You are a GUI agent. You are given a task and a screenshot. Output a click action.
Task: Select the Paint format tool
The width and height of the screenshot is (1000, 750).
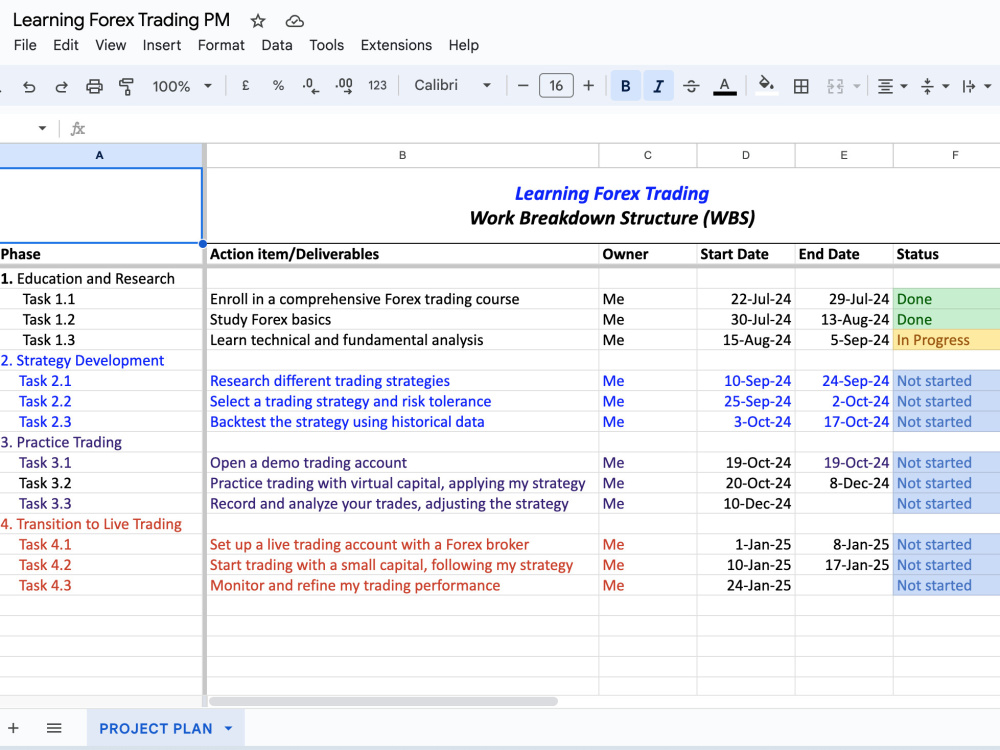point(126,86)
